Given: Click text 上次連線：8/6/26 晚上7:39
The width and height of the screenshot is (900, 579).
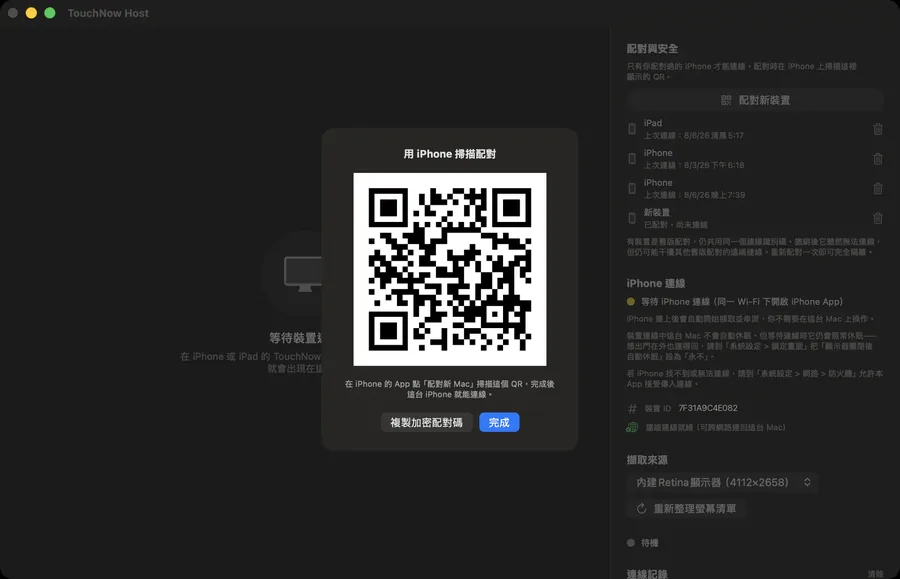Looking at the screenshot, I should tap(694, 195).
